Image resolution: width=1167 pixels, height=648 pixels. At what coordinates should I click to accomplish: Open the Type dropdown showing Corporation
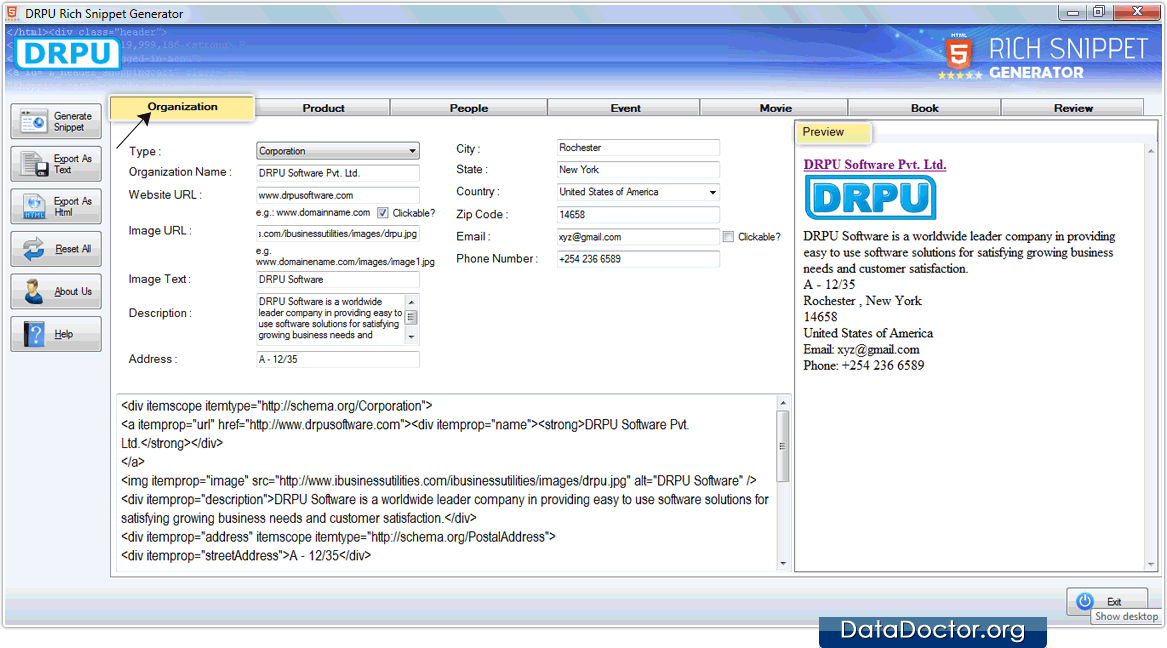(338, 151)
